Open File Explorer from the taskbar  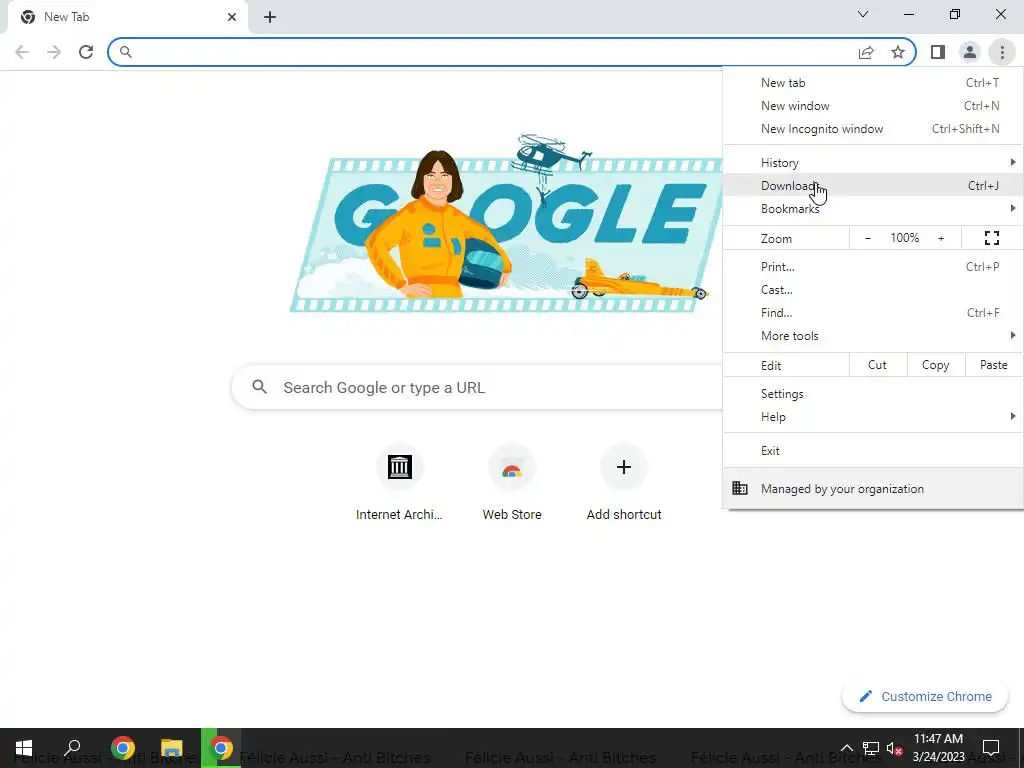171,748
